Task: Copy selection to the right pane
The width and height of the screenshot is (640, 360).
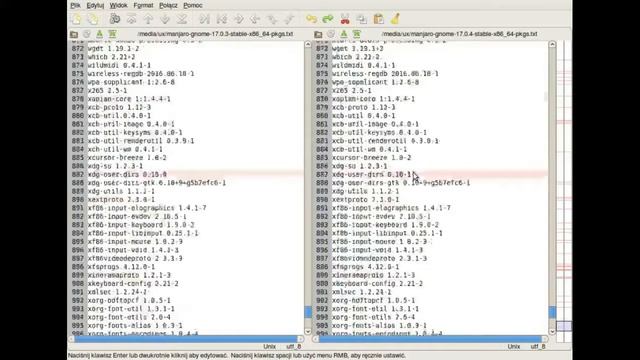Action: point(204,19)
